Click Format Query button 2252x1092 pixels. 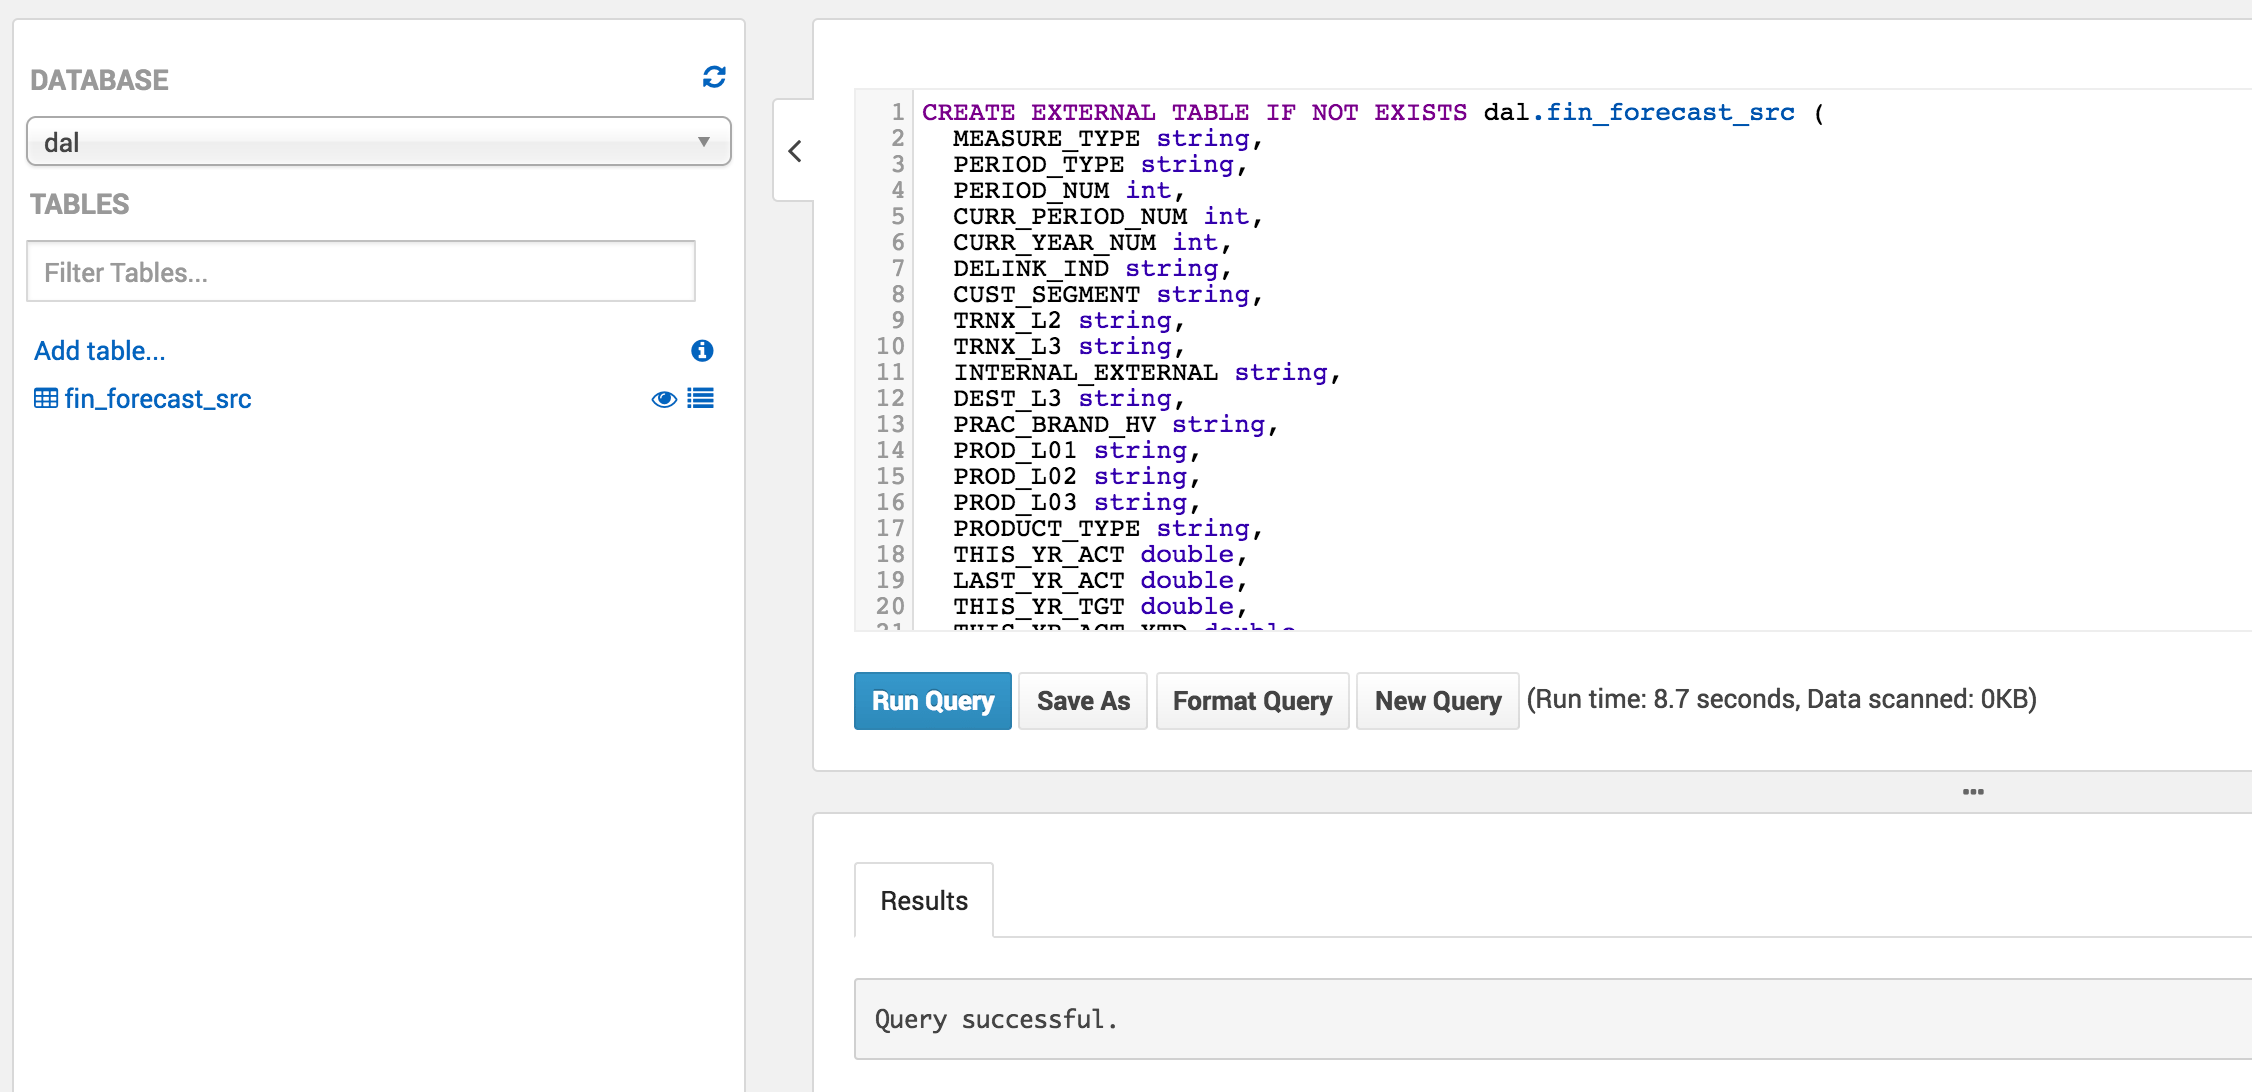(1252, 701)
